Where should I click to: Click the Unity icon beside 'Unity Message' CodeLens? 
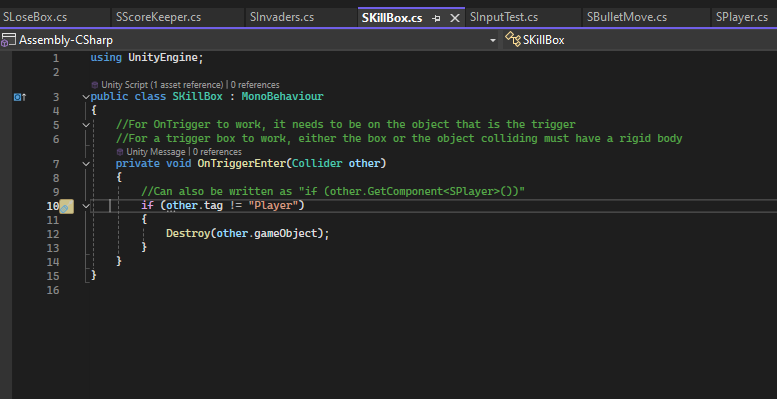(120, 152)
